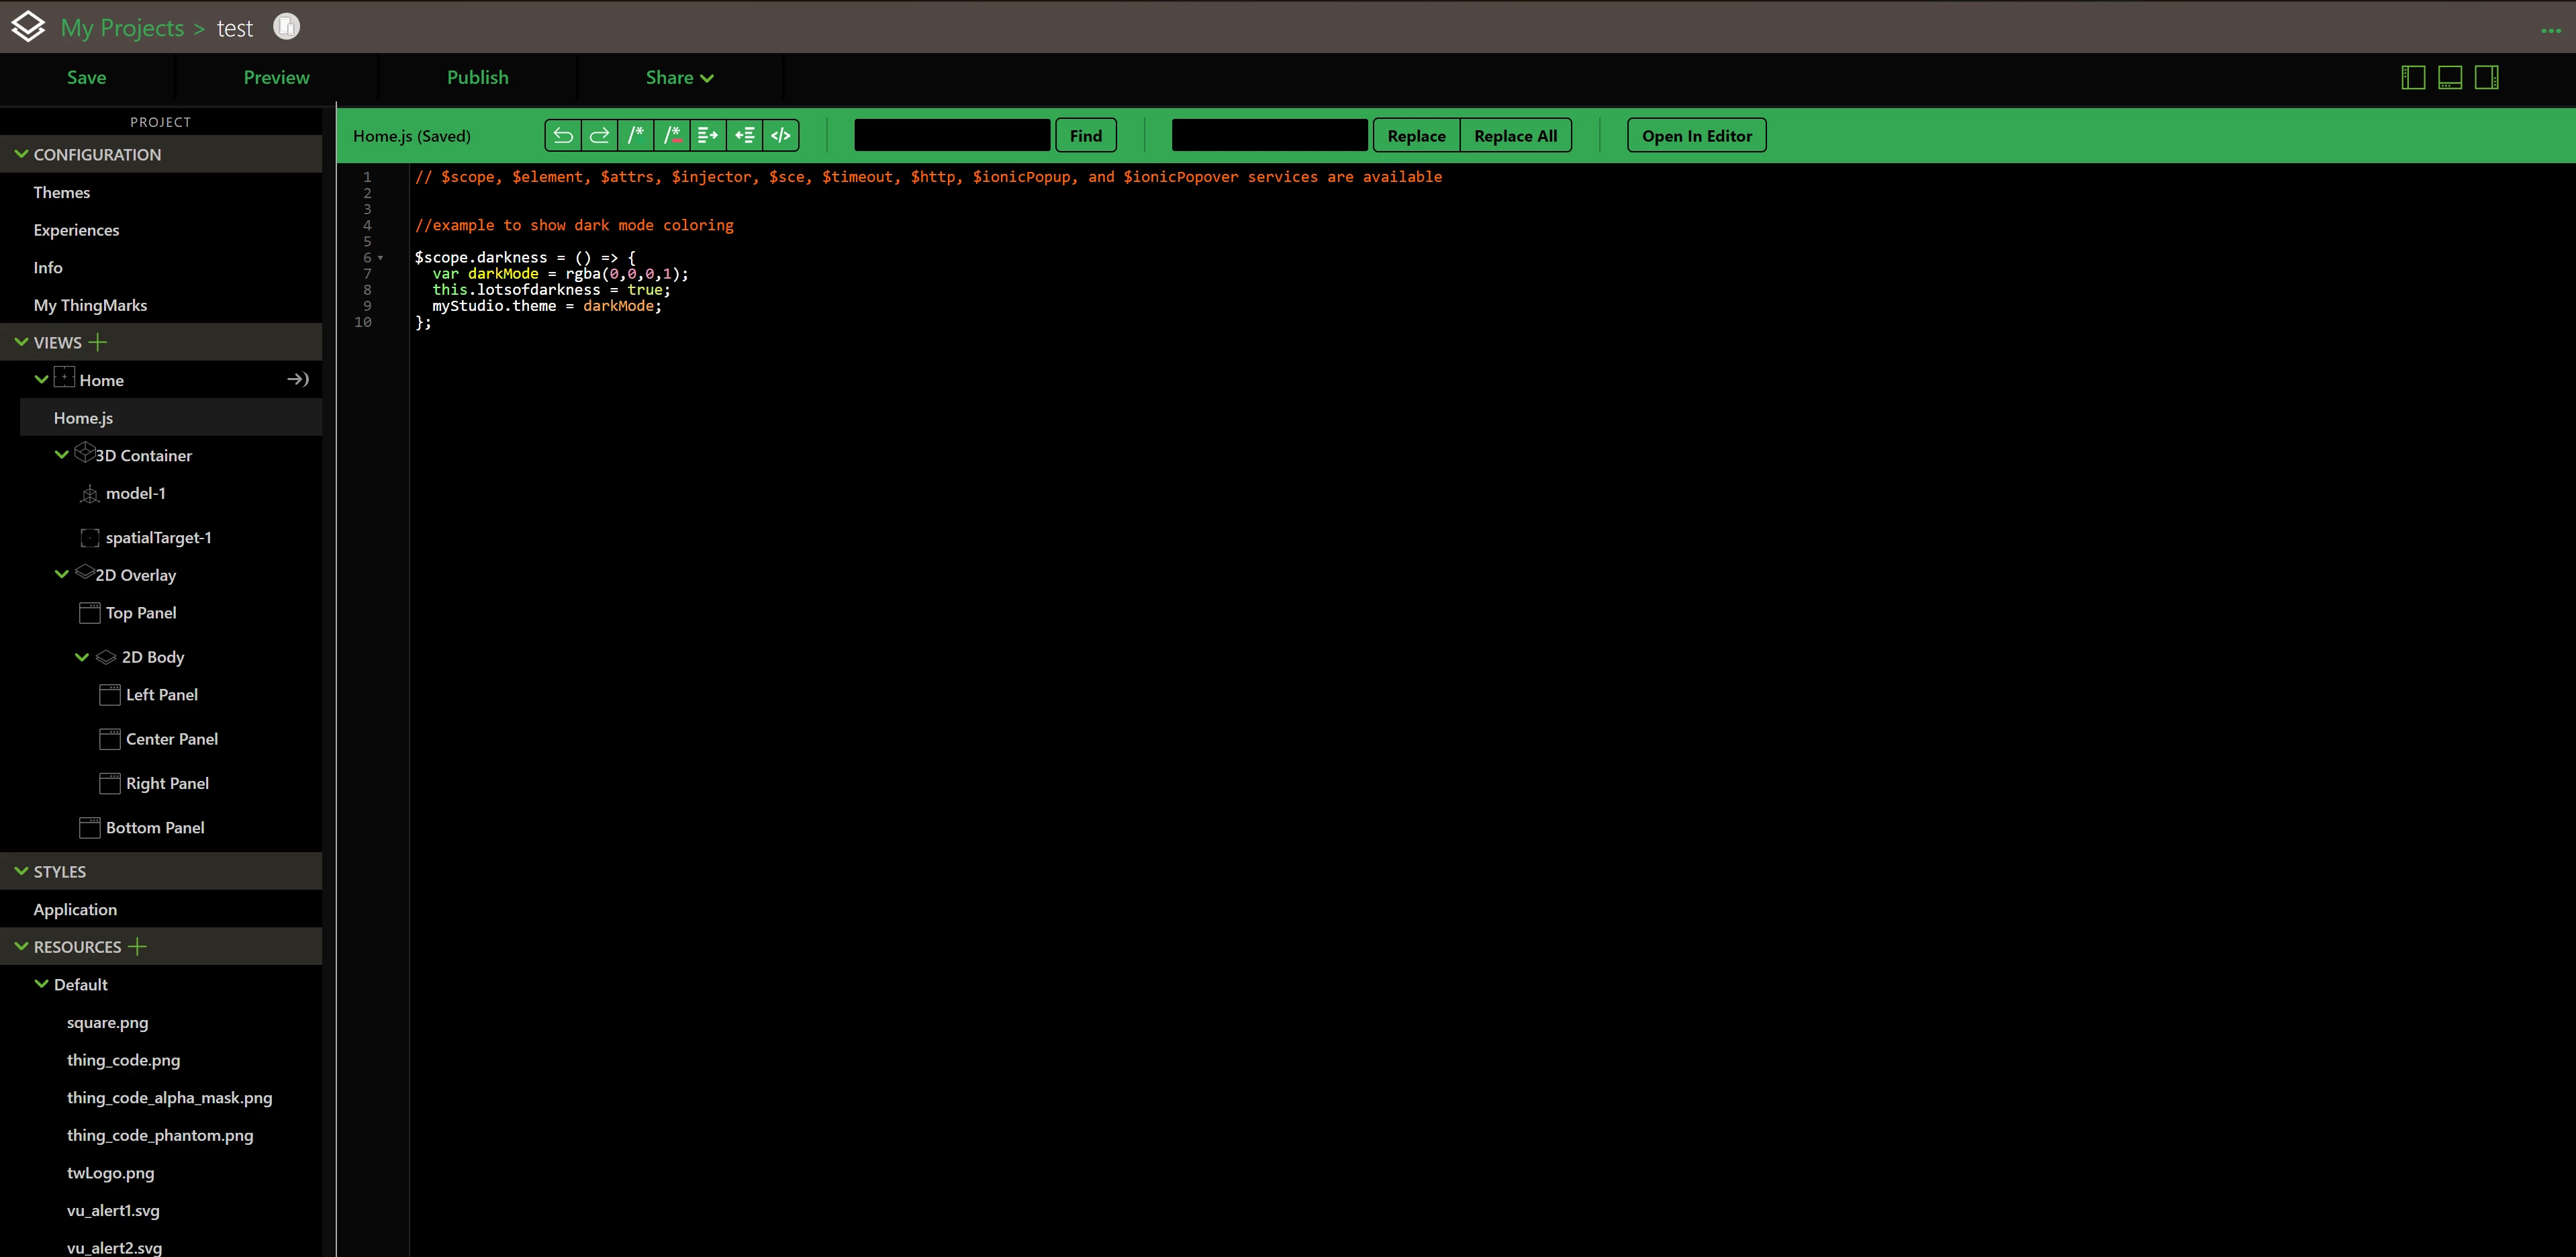
Task: Click the decrease indent icon
Action: [744, 136]
